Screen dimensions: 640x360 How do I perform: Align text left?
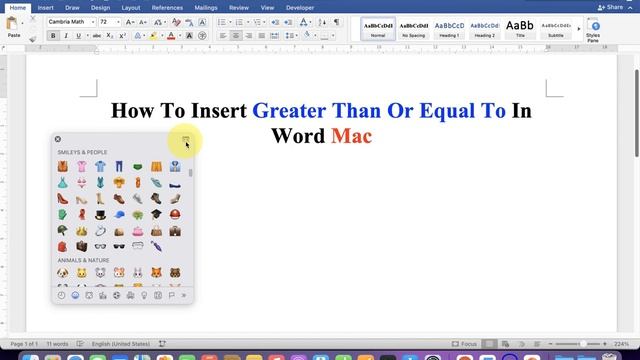point(223,36)
